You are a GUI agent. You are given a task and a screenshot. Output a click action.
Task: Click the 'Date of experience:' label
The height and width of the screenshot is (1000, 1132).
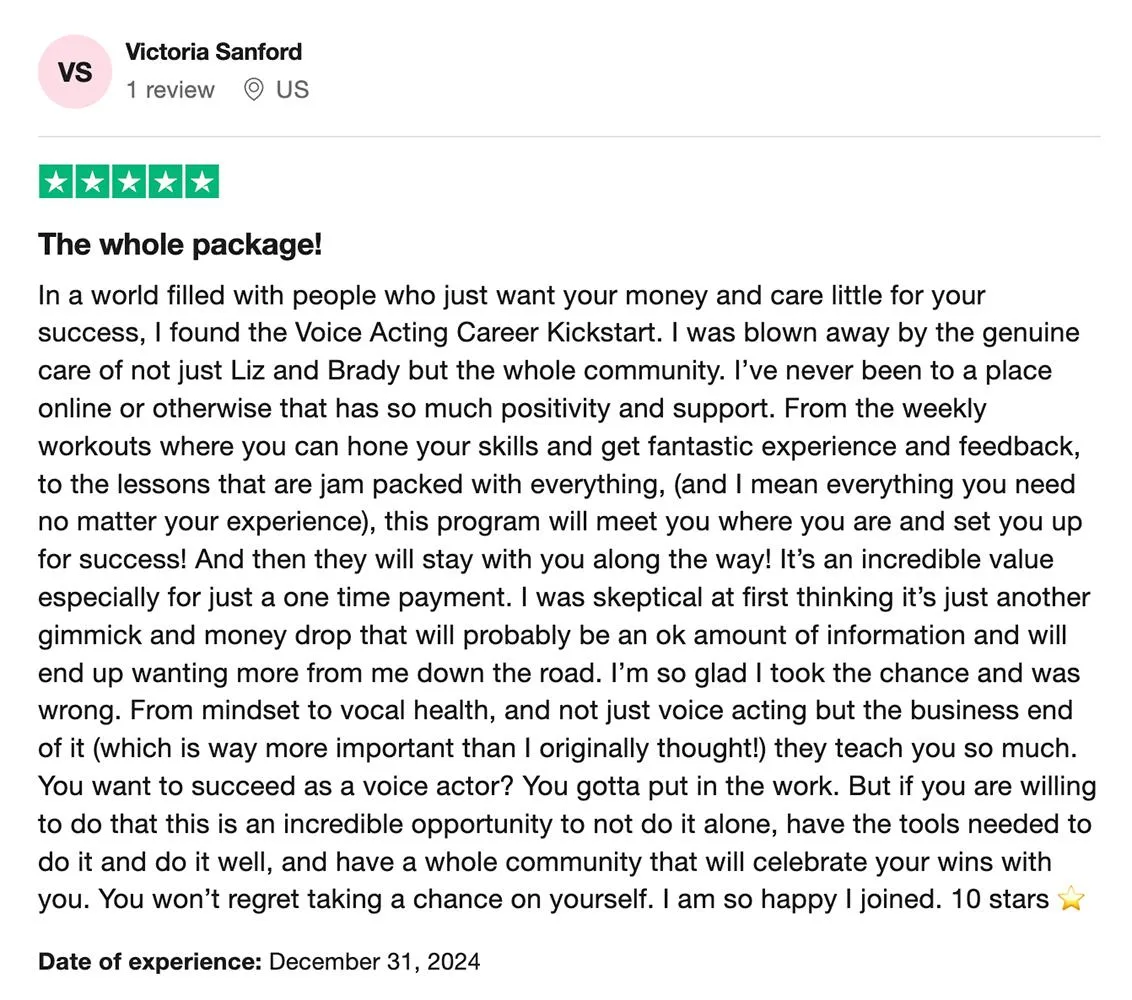click(149, 962)
